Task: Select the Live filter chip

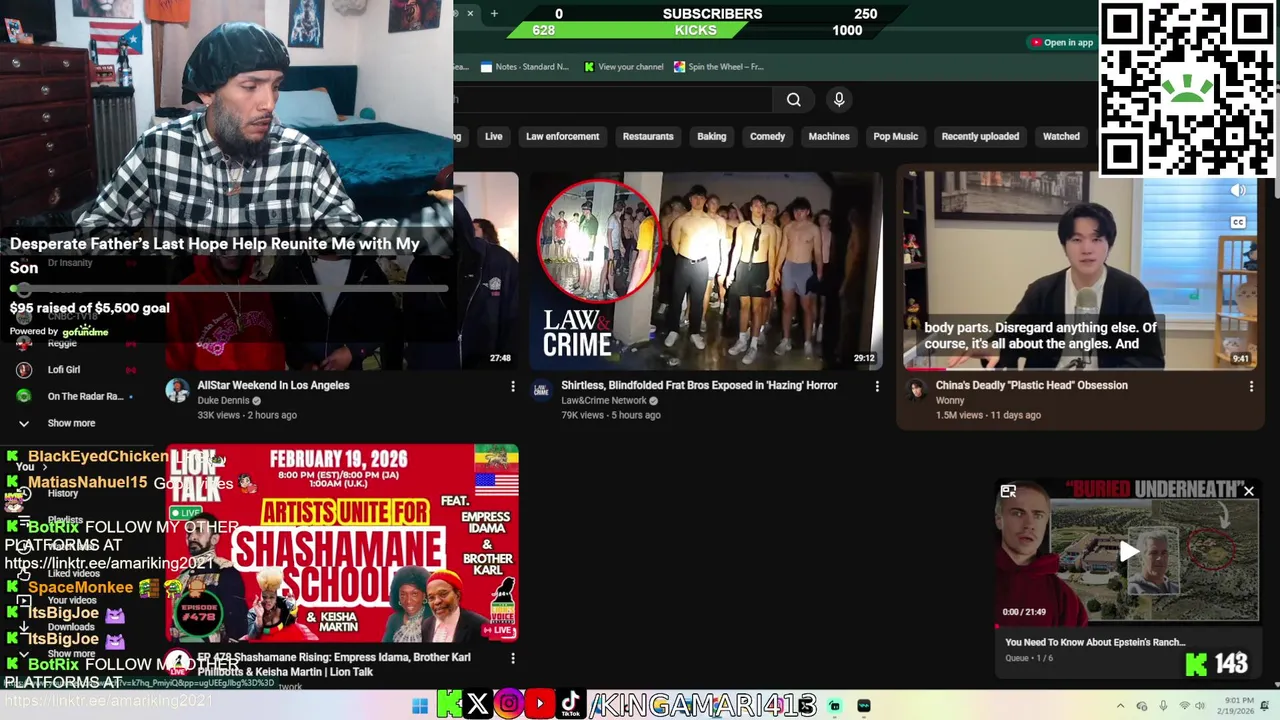Action: 494,136
